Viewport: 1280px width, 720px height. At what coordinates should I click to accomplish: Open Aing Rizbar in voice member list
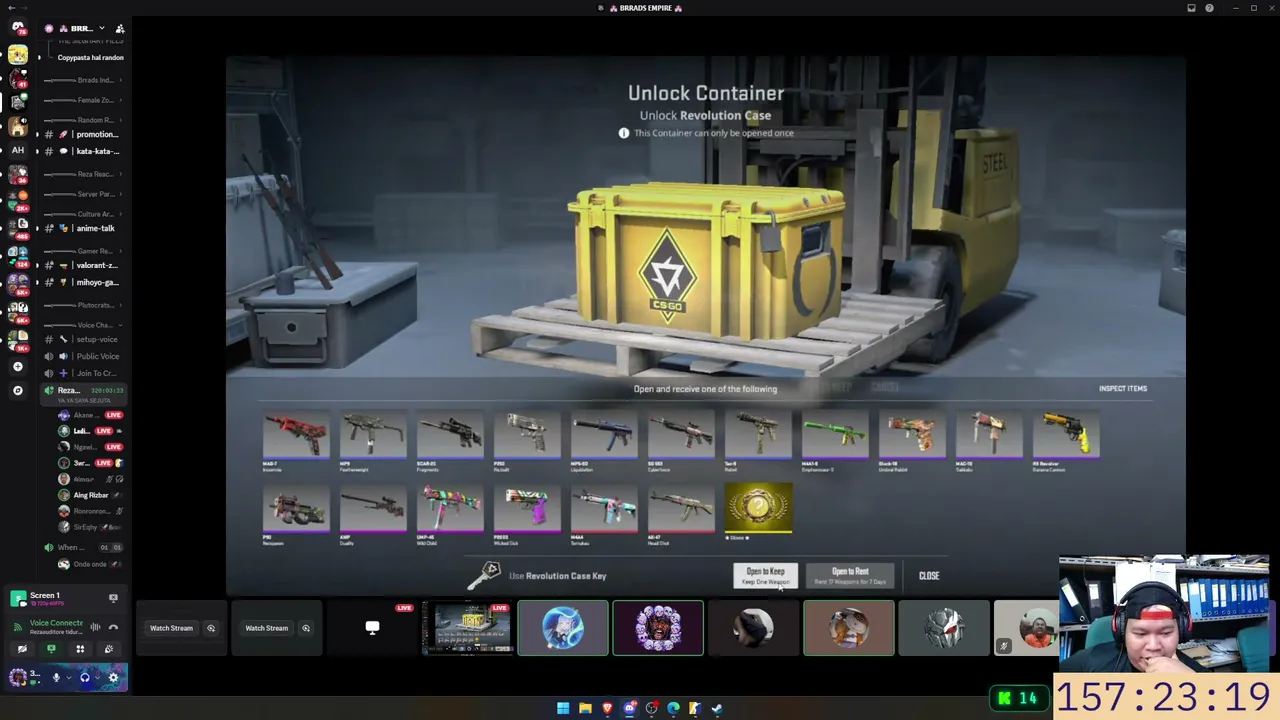[x=90, y=495]
